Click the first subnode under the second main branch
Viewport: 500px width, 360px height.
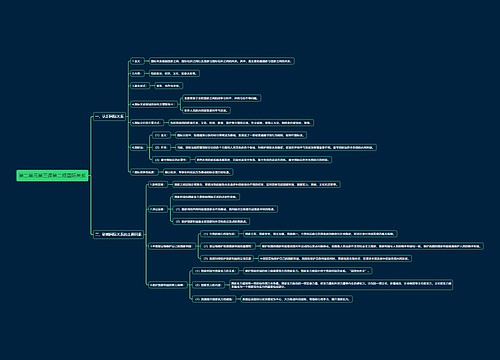pos(158,184)
